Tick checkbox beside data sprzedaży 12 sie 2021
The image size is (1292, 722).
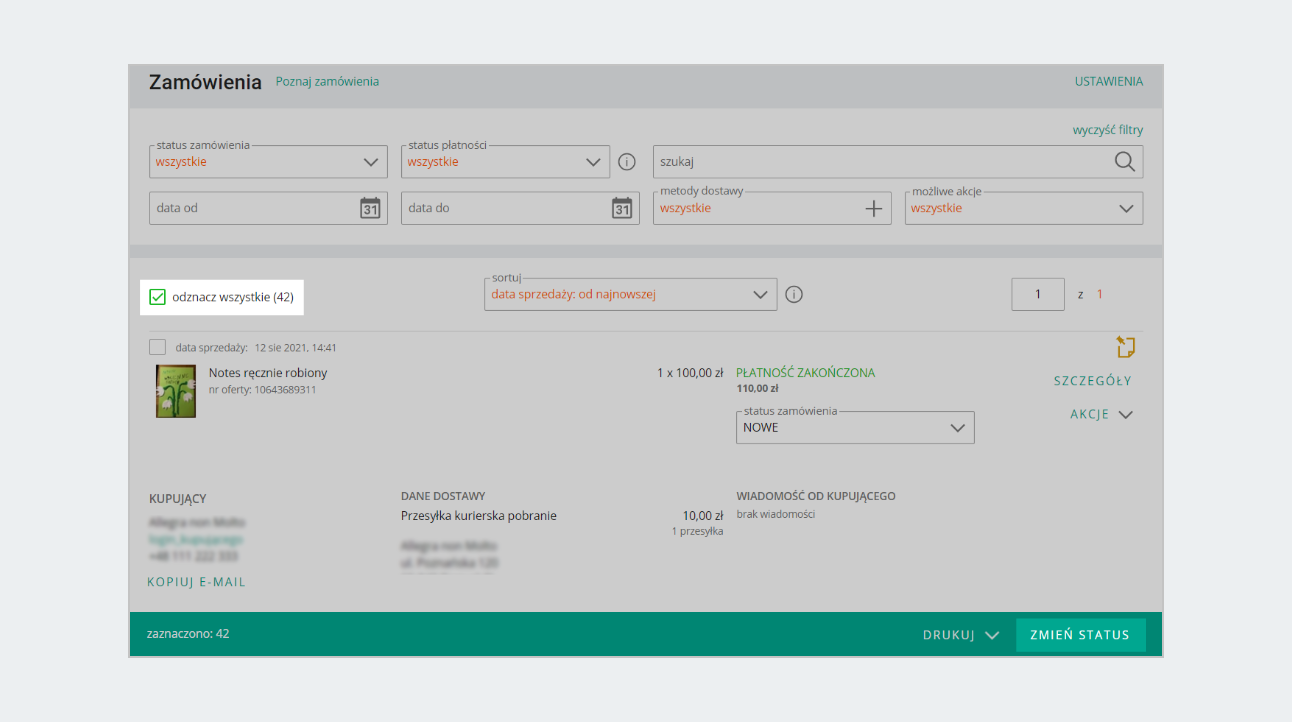point(157,347)
